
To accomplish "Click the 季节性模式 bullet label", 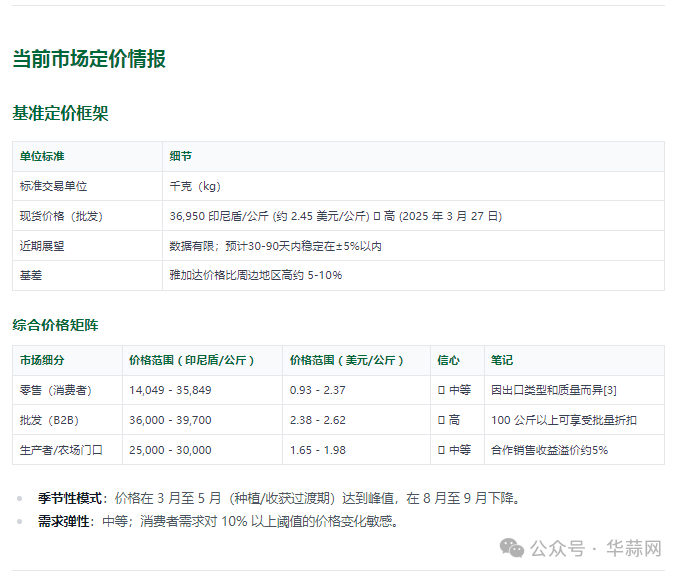I will pos(70,498).
